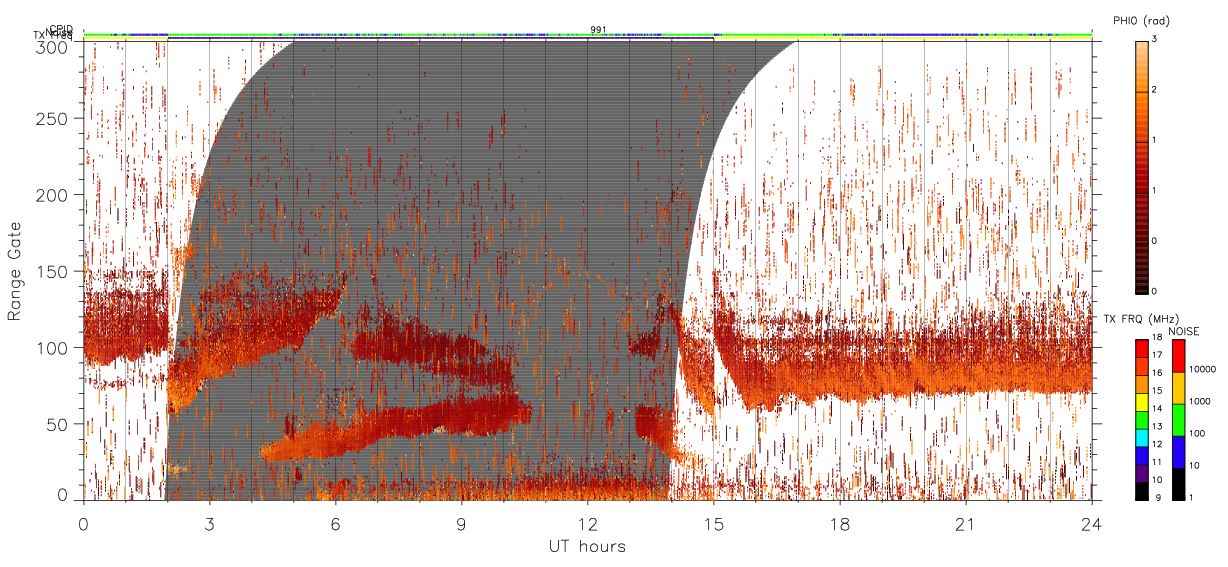The height and width of the screenshot is (567, 1228).
Task: Click the orange 15–16 MHz swatch in TX FRQ legend
Action: (1141, 384)
